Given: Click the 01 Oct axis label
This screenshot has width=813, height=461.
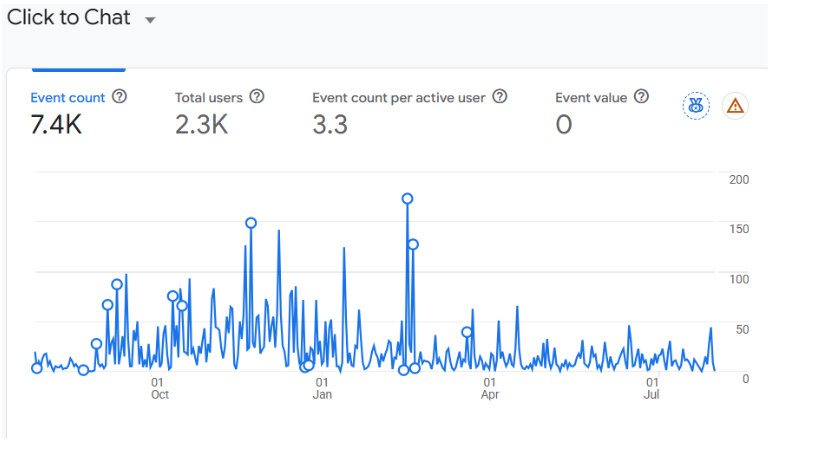Looking at the screenshot, I should point(159,388).
